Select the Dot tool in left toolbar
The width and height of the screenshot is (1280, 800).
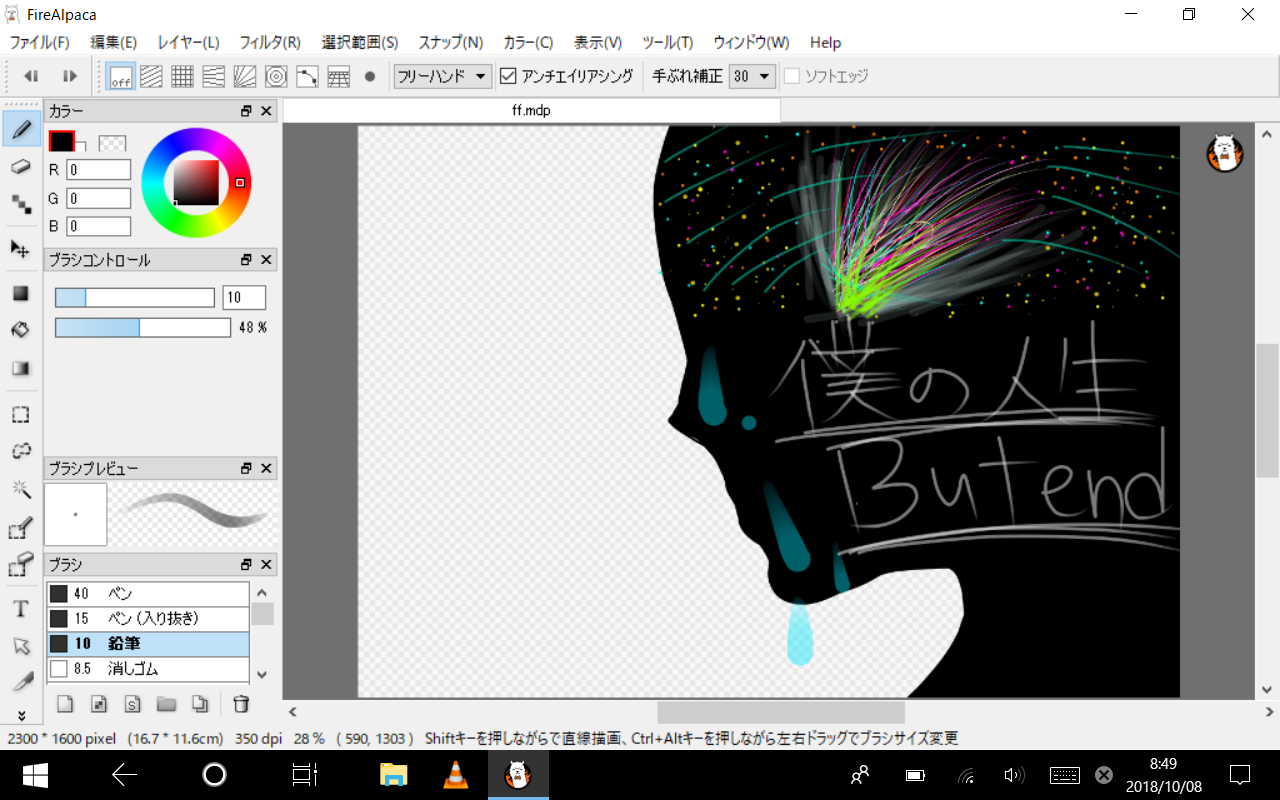click(x=21, y=205)
